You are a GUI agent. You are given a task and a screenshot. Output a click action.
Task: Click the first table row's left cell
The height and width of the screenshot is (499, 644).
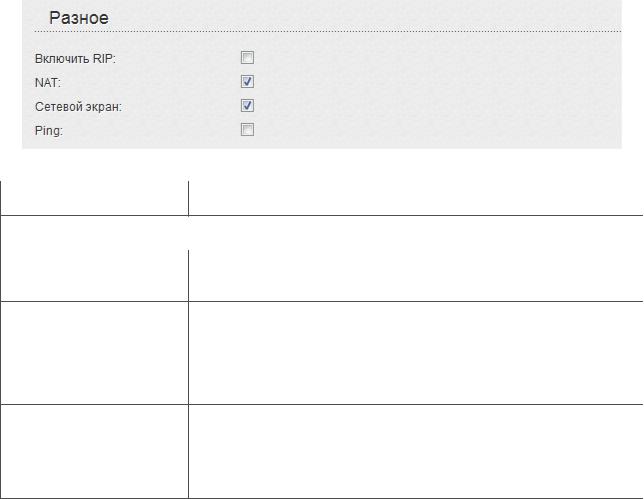click(94, 198)
